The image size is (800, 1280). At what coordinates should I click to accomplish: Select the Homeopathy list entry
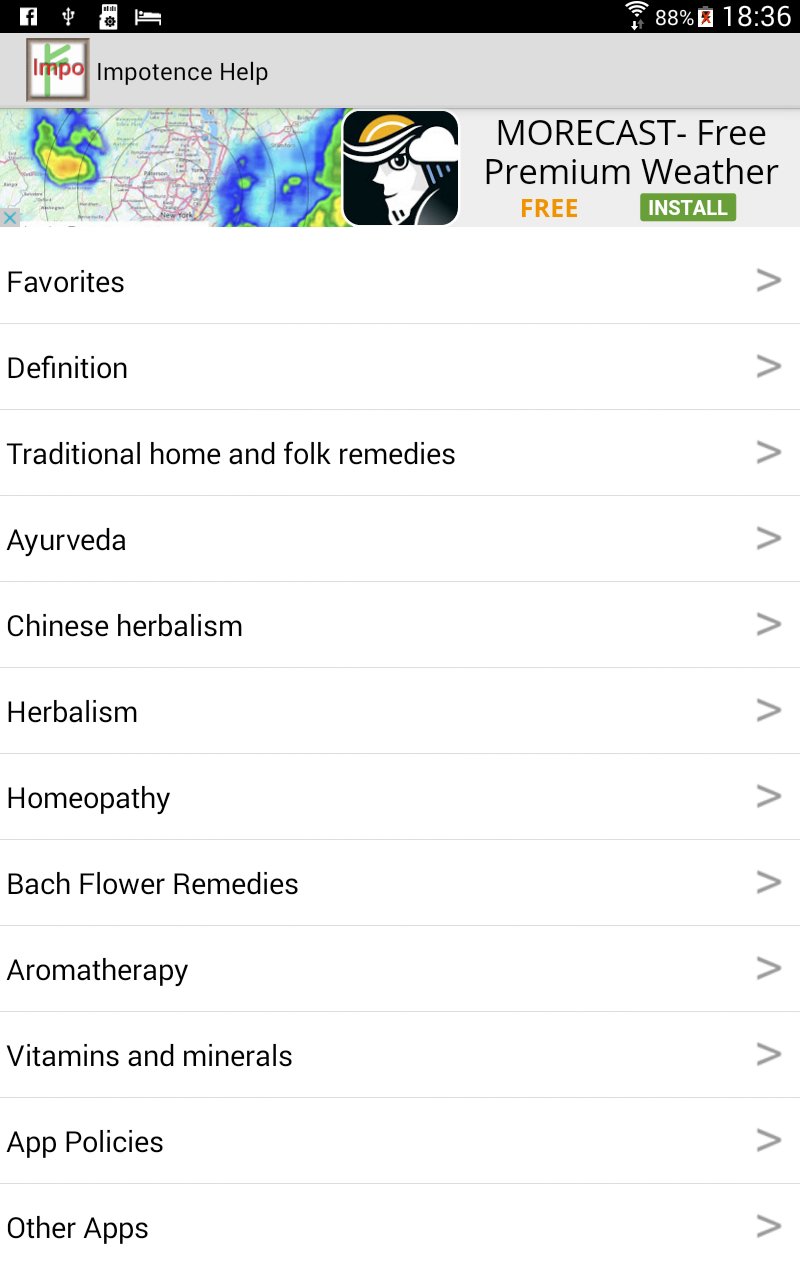click(x=400, y=797)
